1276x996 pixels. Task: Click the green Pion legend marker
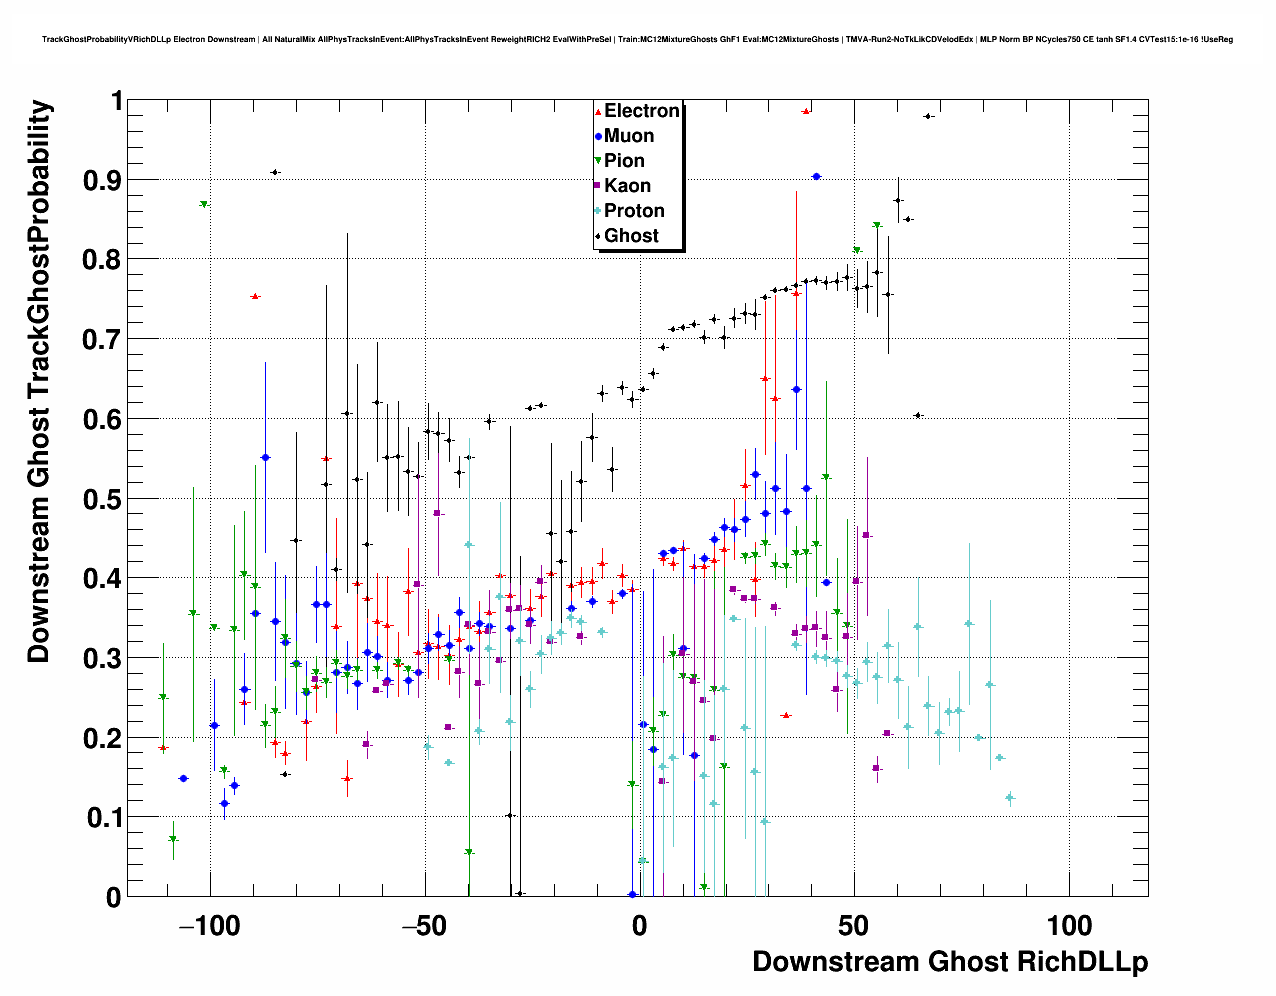pos(598,161)
